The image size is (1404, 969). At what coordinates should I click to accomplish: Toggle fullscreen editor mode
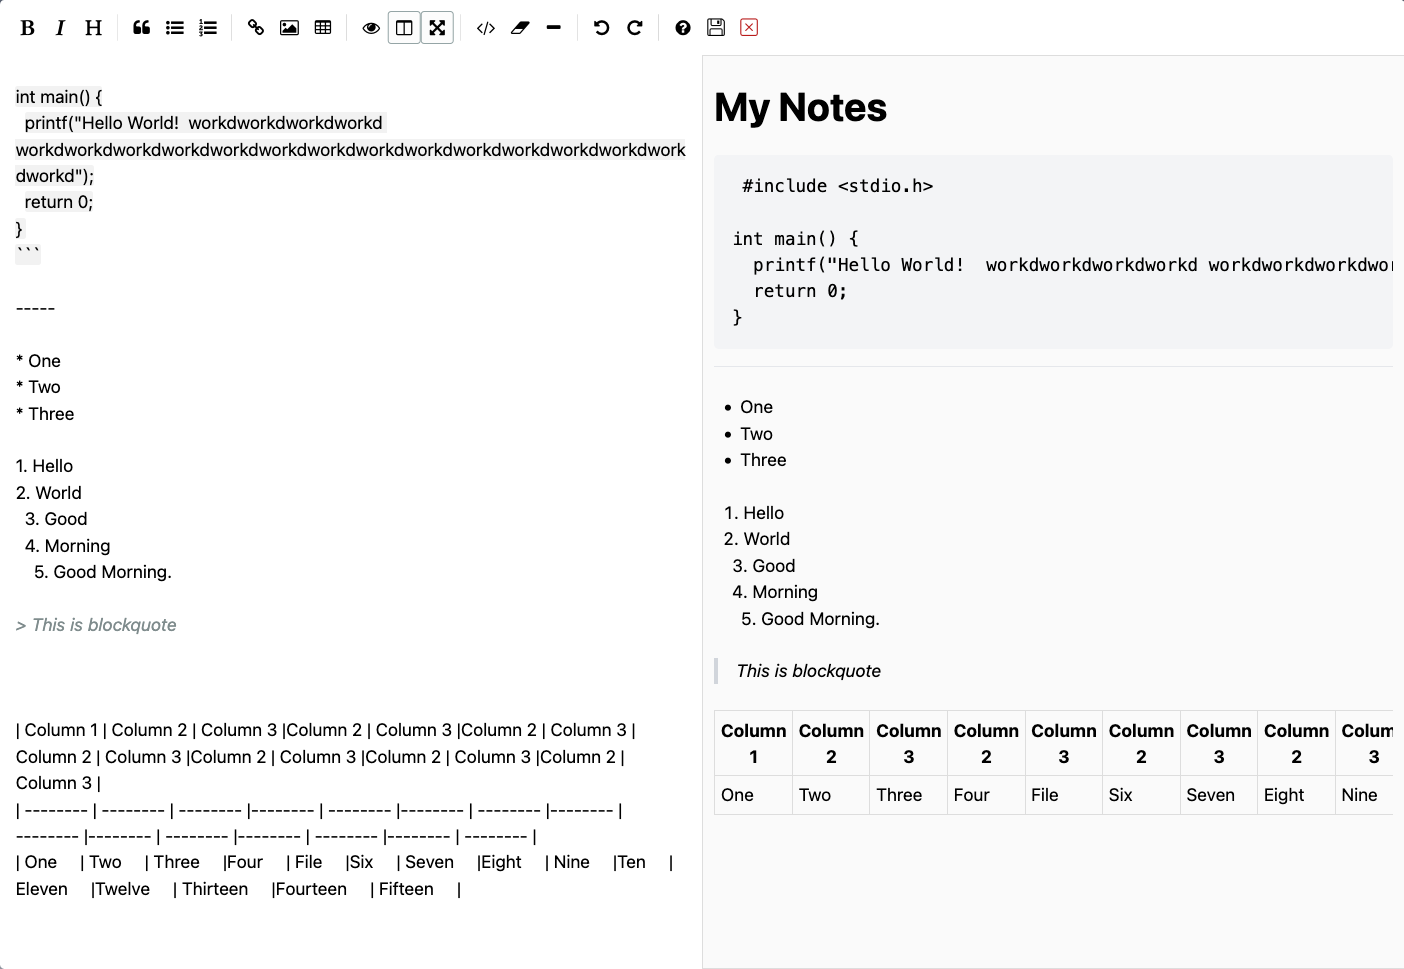[x=437, y=28]
